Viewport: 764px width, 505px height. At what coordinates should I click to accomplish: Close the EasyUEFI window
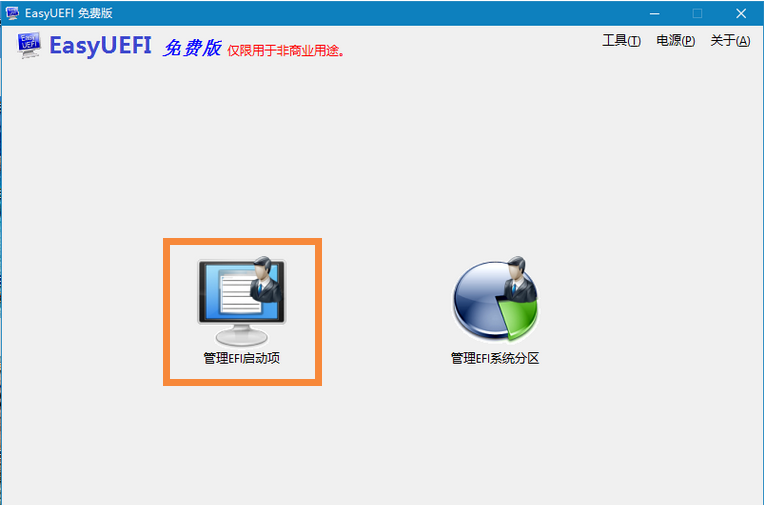741,13
